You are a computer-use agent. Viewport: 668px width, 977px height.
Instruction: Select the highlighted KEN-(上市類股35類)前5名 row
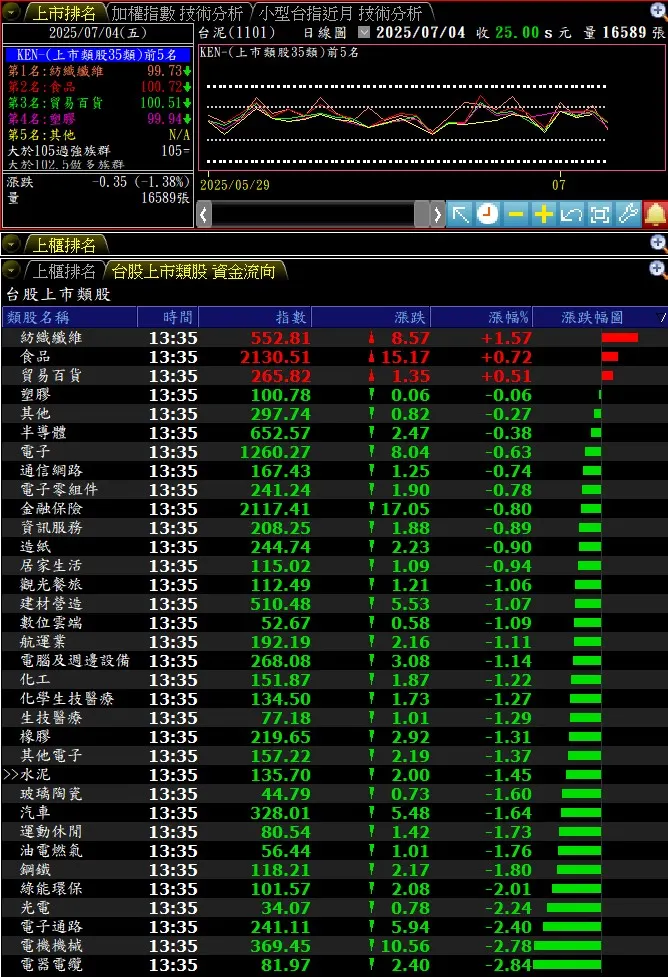click(x=97, y=55)
